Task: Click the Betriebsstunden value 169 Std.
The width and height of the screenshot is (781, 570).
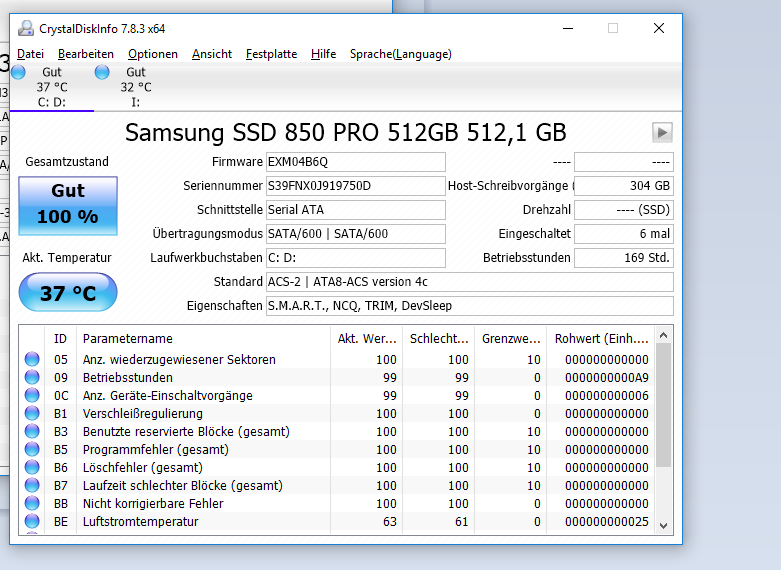Action: 624,258
